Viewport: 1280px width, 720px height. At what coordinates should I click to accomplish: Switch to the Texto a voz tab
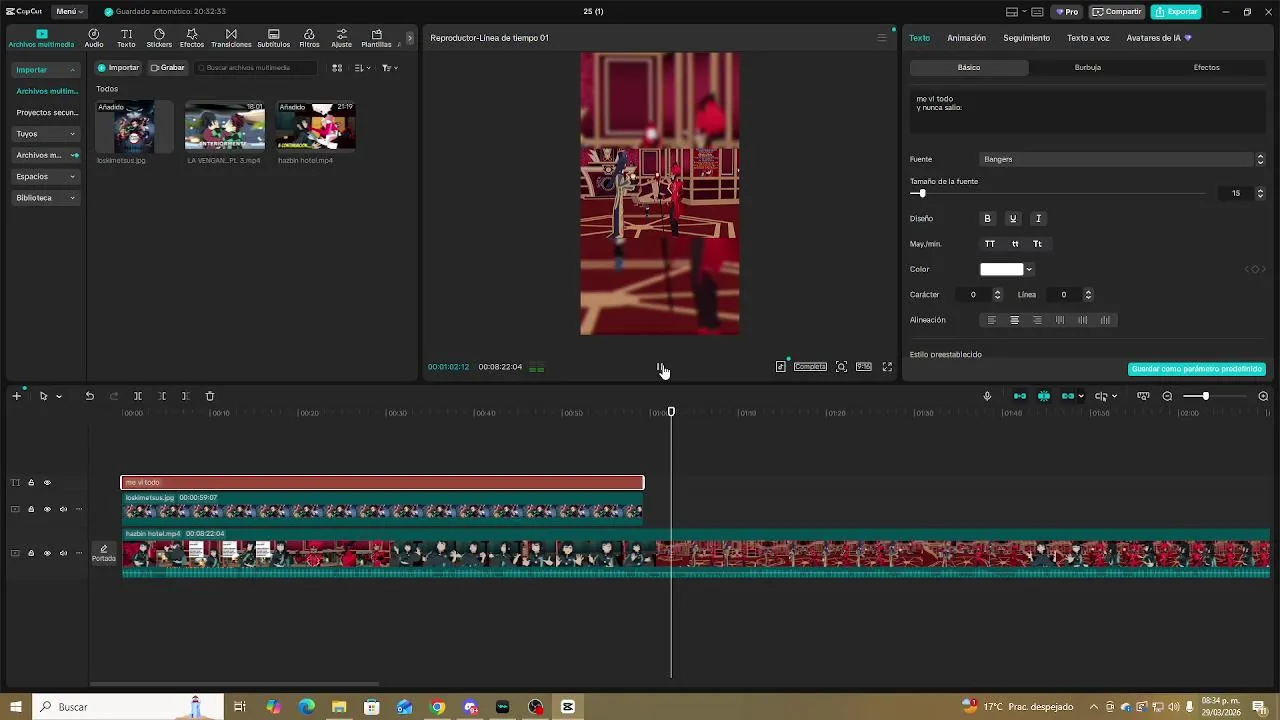point(1088,38)
